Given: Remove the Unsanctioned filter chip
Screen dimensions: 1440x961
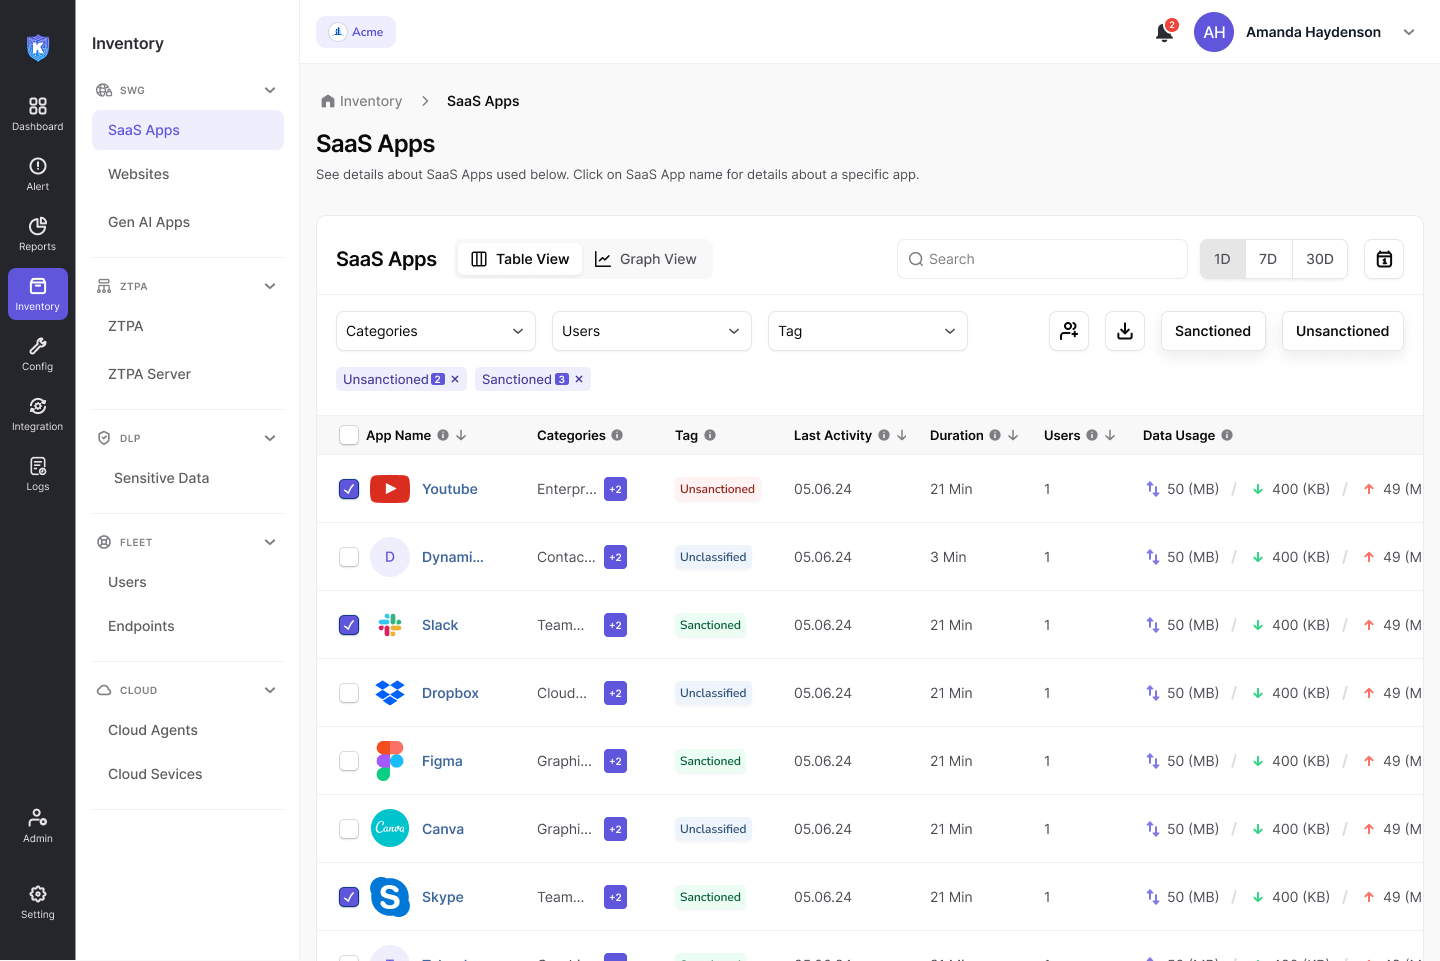Looking at the screenshot, I should 455,379.
